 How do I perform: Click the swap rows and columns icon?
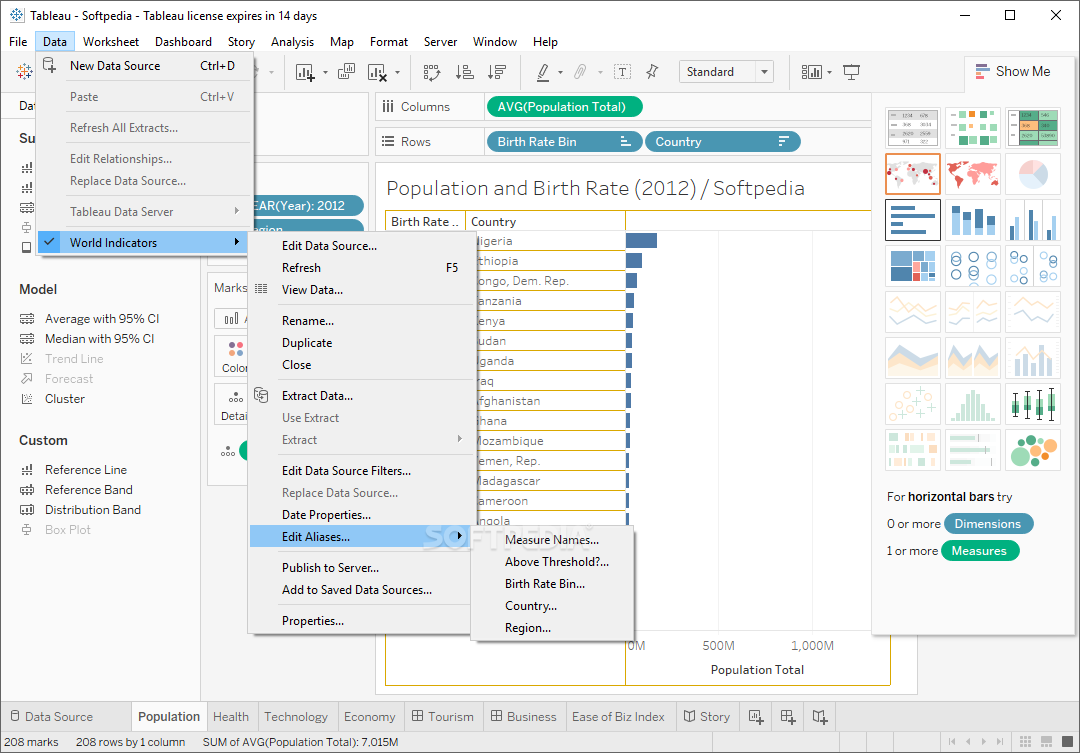(432, 72)
